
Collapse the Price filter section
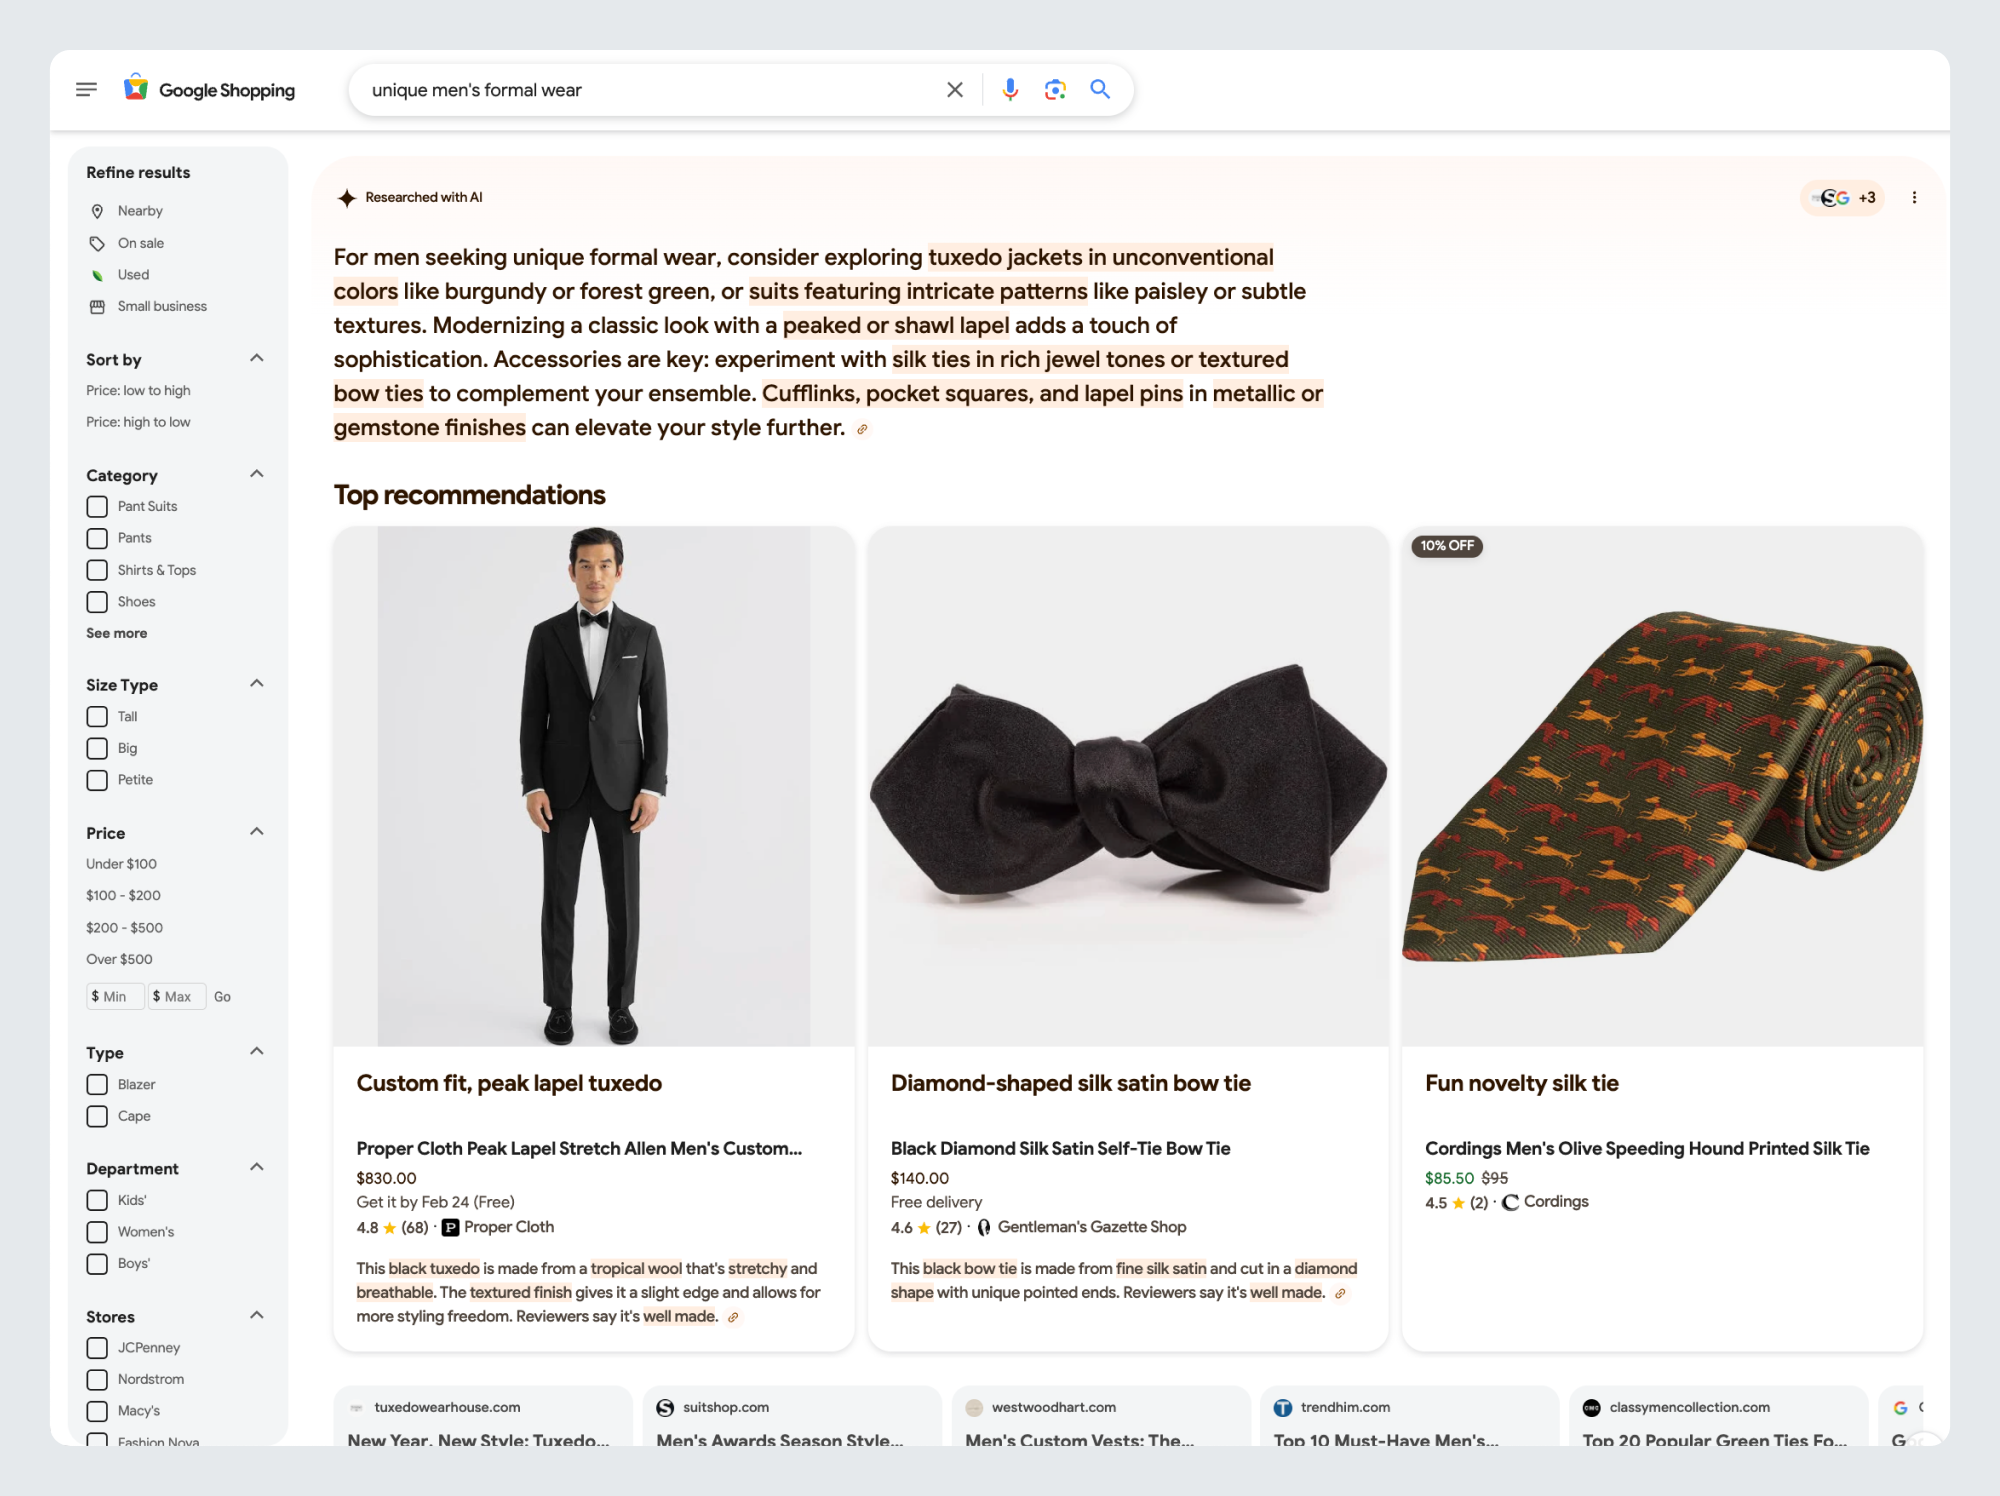[x=257, y=832]
